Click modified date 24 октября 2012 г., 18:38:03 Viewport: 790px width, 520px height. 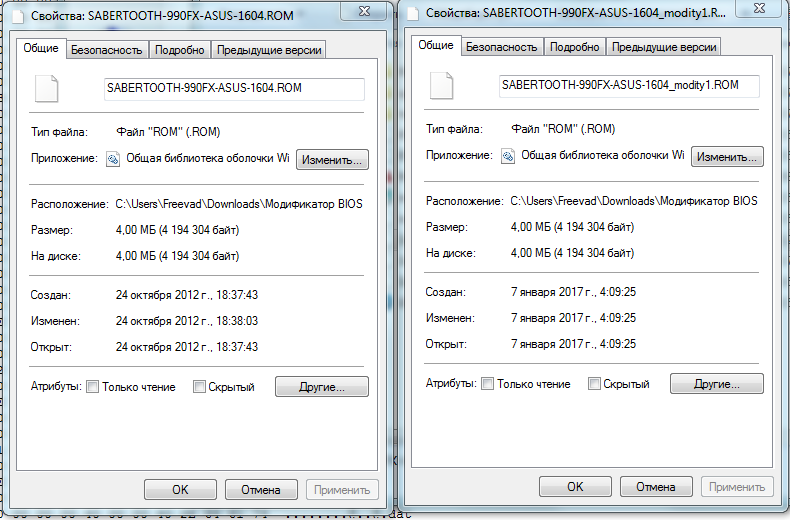pos(187,321)
